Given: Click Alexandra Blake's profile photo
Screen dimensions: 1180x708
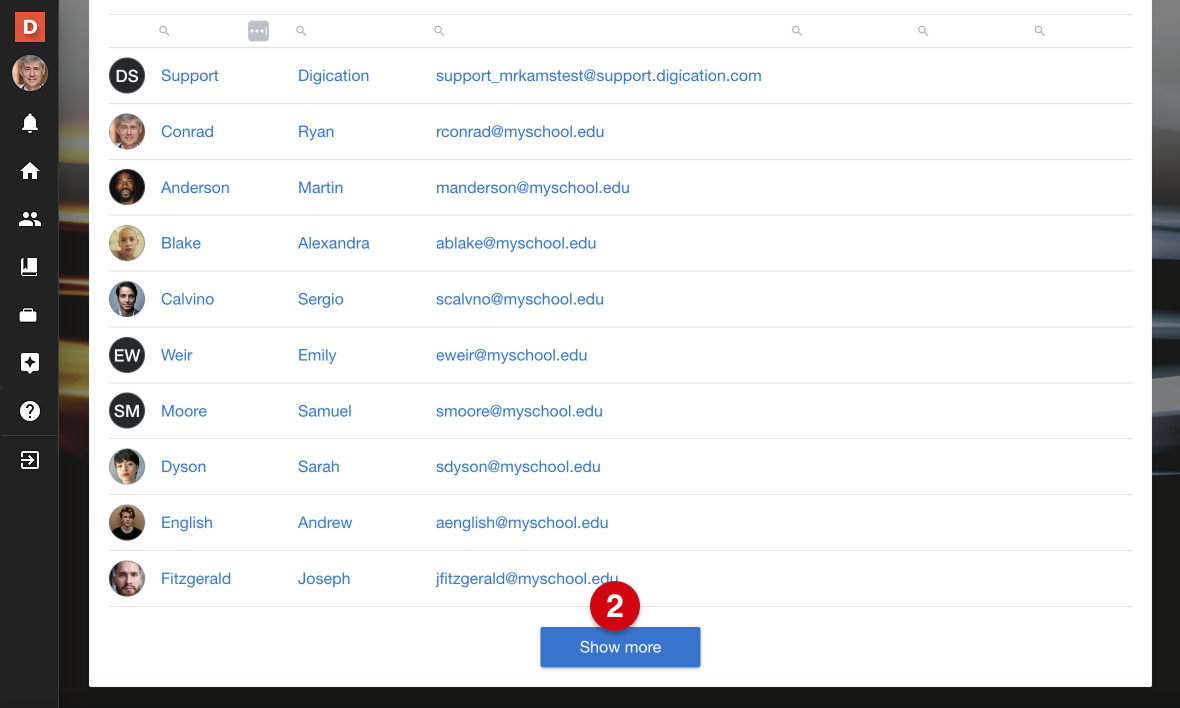Looking at the screenshot, I should pyautogui.click(x=127, y=243).
